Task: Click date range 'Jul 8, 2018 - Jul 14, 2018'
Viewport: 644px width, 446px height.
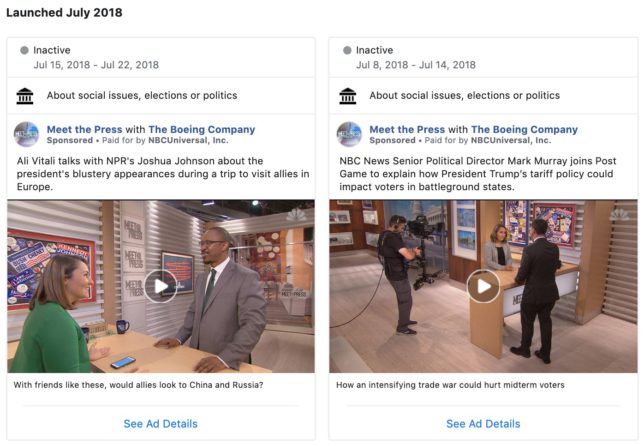Action: tap(416, 65)
